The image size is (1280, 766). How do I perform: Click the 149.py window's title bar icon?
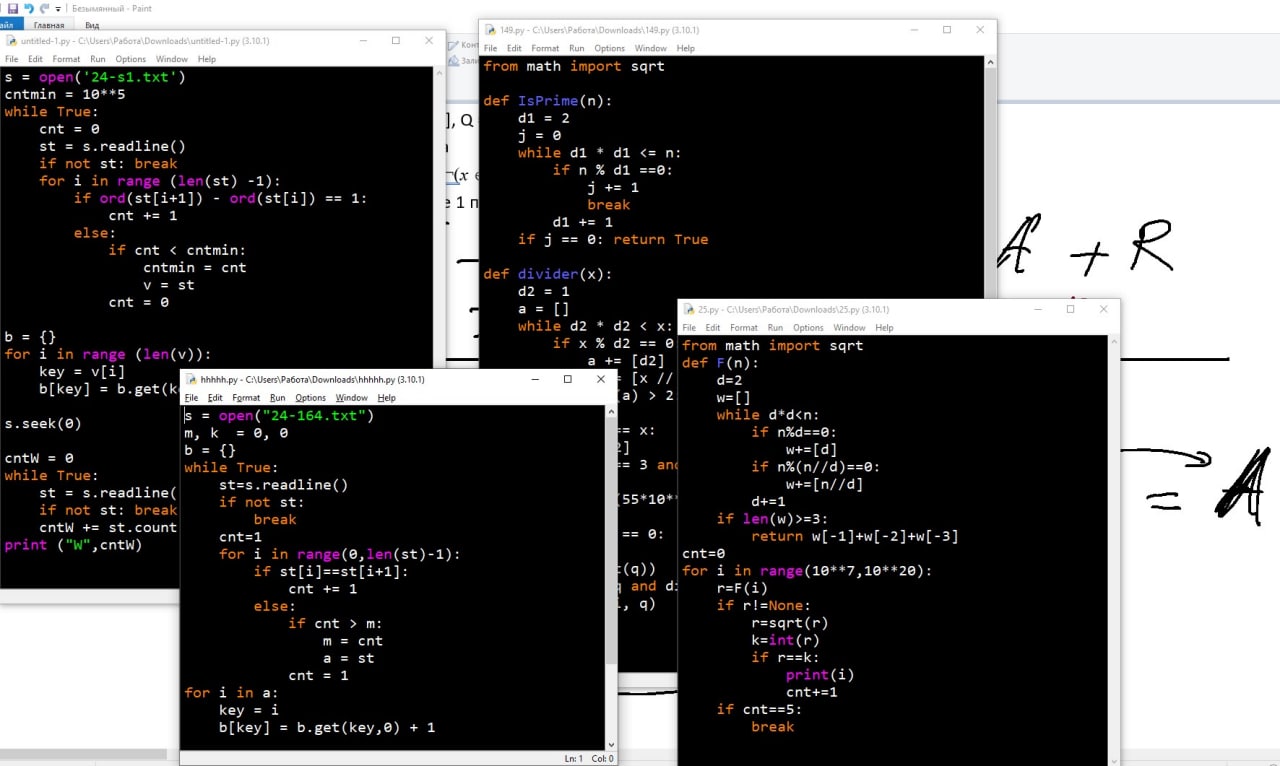click(490, 30)
